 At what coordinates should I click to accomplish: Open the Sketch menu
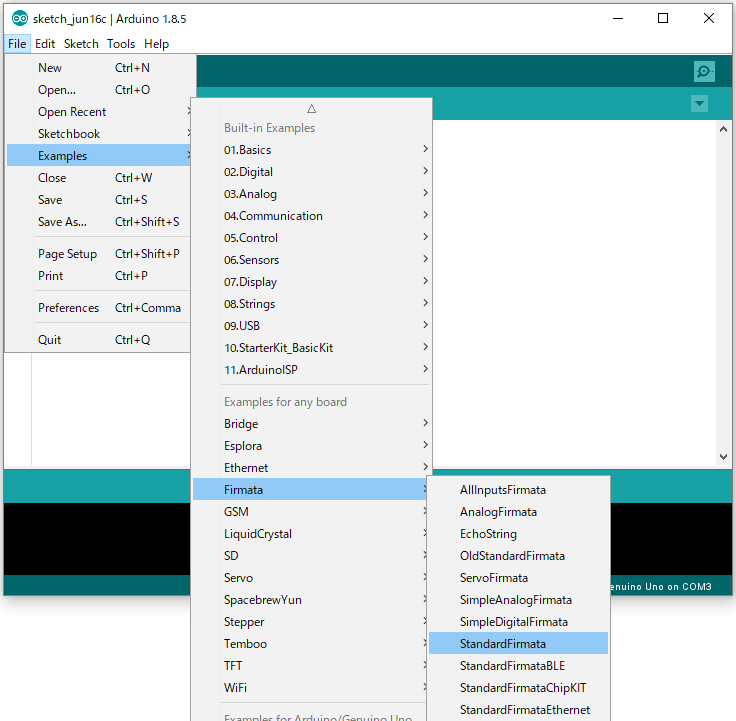(x=81, y=44)
